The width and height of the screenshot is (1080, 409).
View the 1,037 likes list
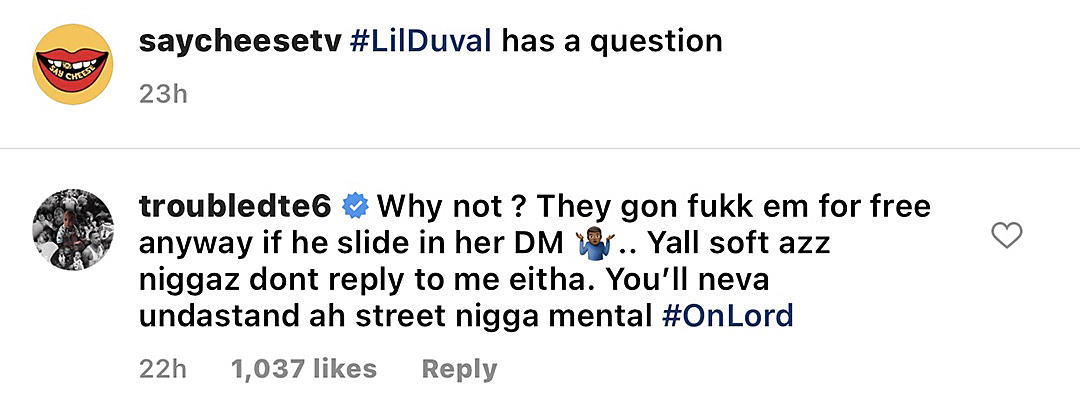pyautogui.click(x=304, y=369)
